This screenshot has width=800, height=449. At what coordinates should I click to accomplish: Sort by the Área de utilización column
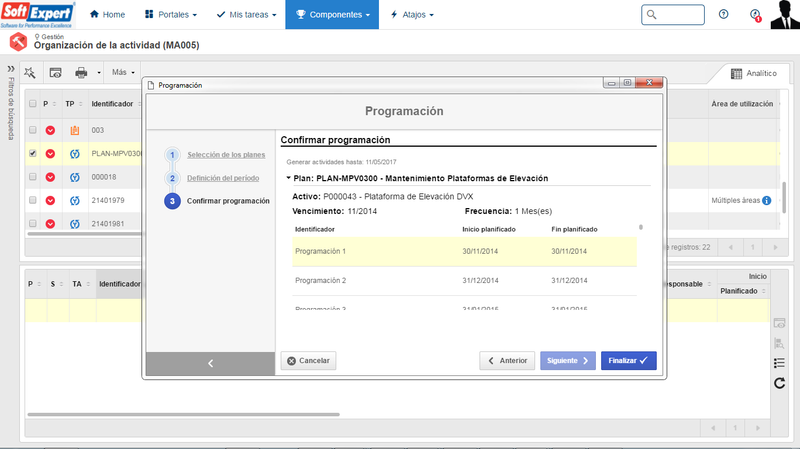pyautogui.click(x=742, y=104)
